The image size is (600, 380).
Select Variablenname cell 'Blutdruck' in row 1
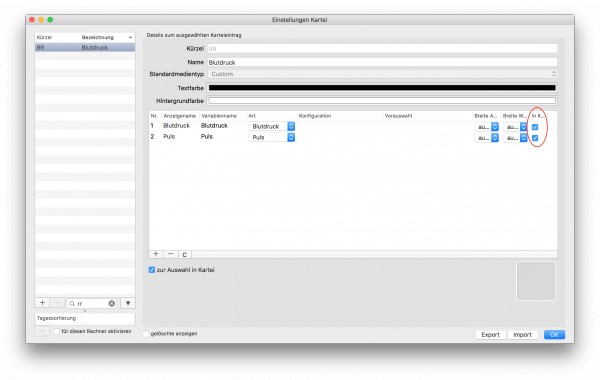pos(214,126)
